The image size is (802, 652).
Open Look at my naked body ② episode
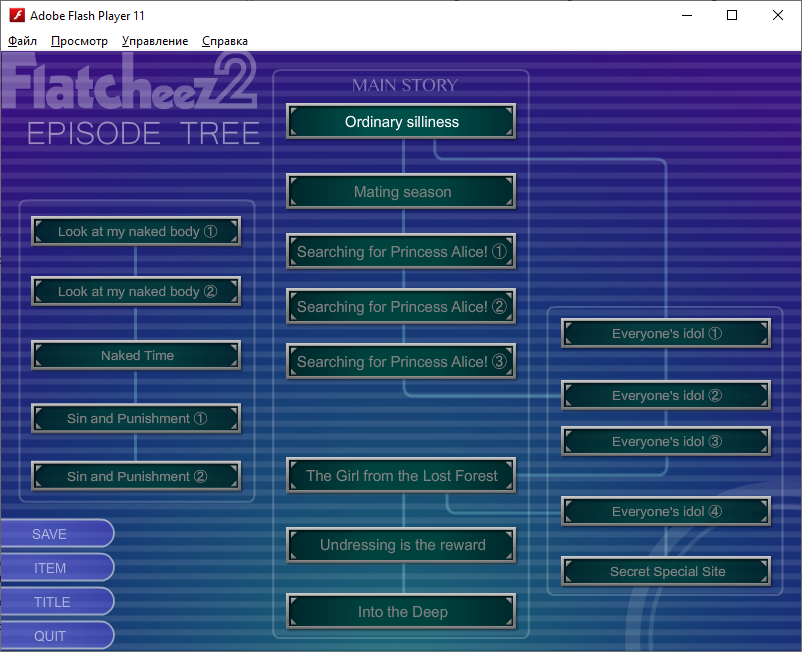click(136, 291)
